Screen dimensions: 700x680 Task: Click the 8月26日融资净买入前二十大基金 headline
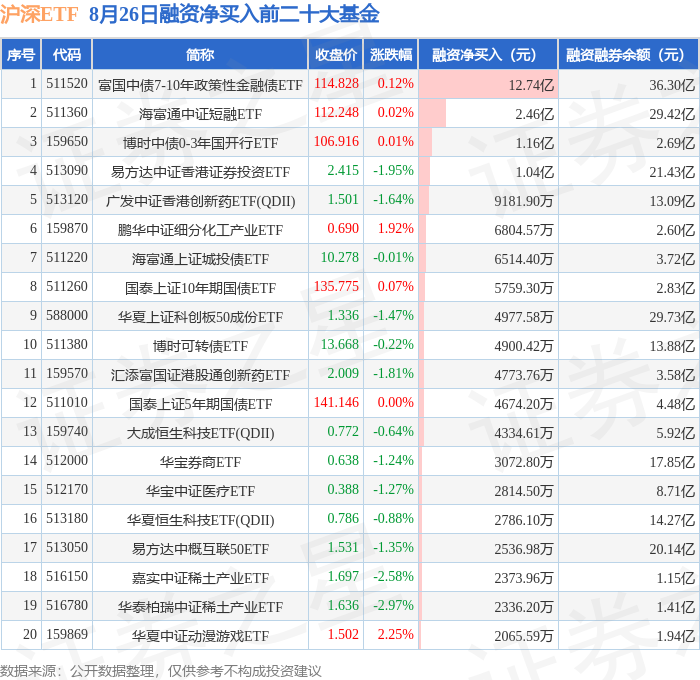[x=234, y=14]
